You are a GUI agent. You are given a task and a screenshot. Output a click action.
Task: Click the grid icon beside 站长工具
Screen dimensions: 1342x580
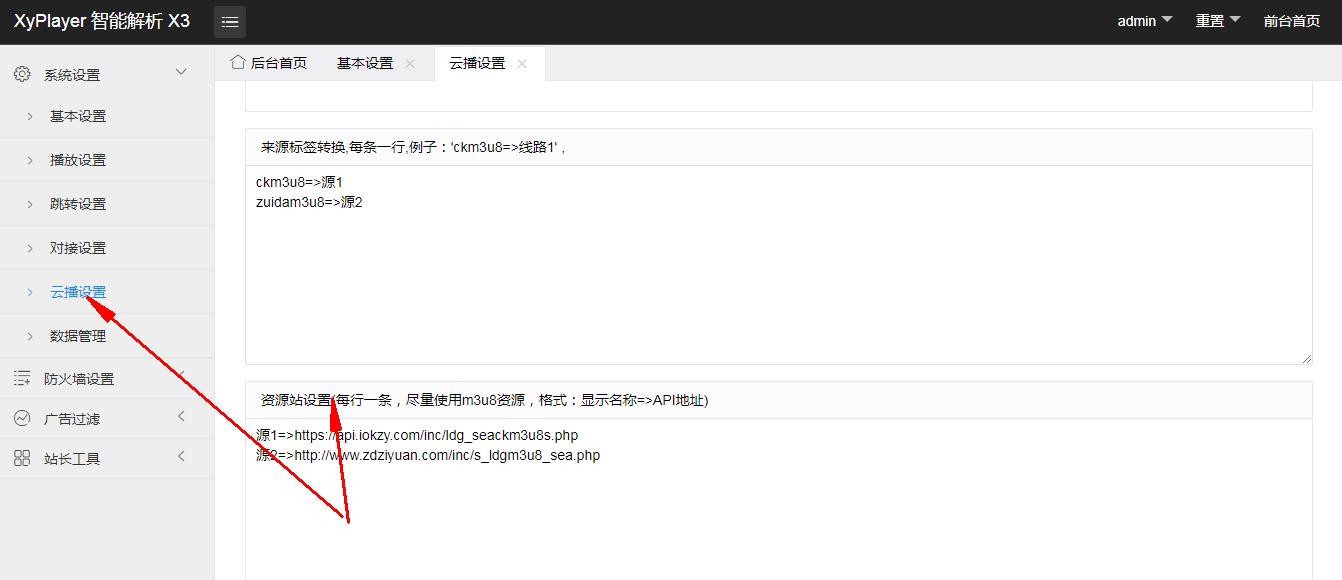pos(22,458)
